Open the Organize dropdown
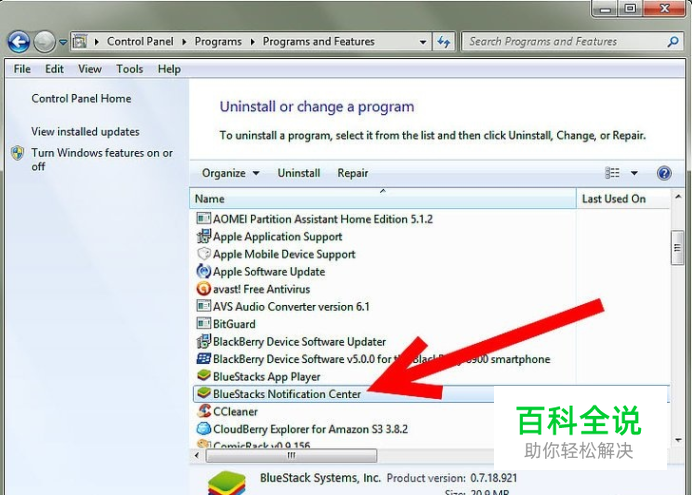Screen dimensions: 692x495 click(230, 173)
